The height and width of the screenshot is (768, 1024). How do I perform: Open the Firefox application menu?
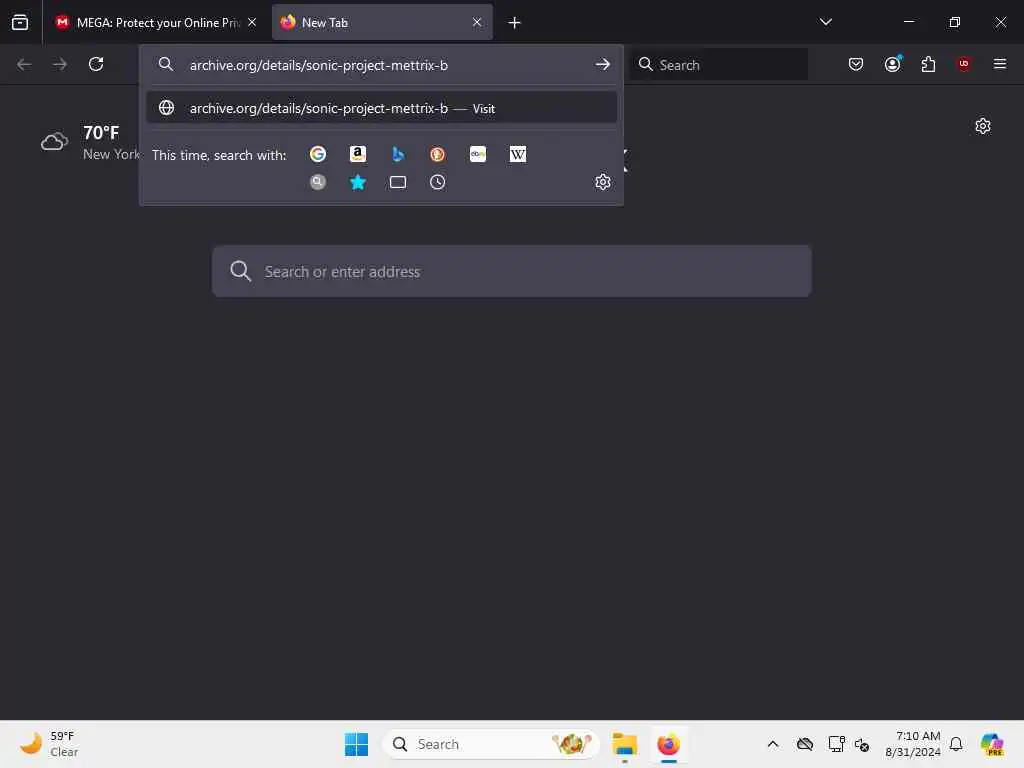1000,64
